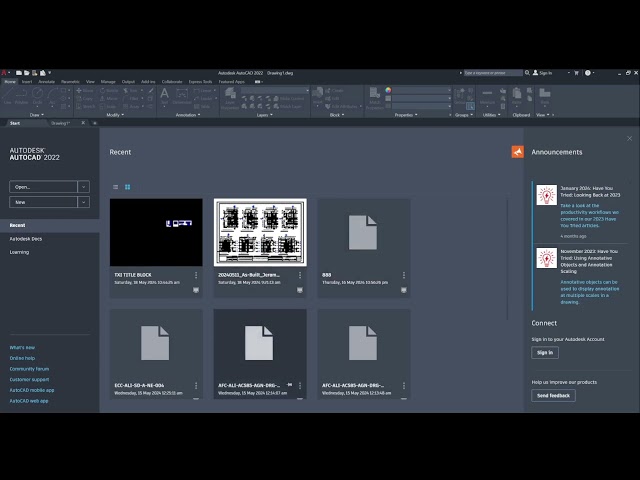
Task: Click the keyword search input field
Action: pos(493,73)
